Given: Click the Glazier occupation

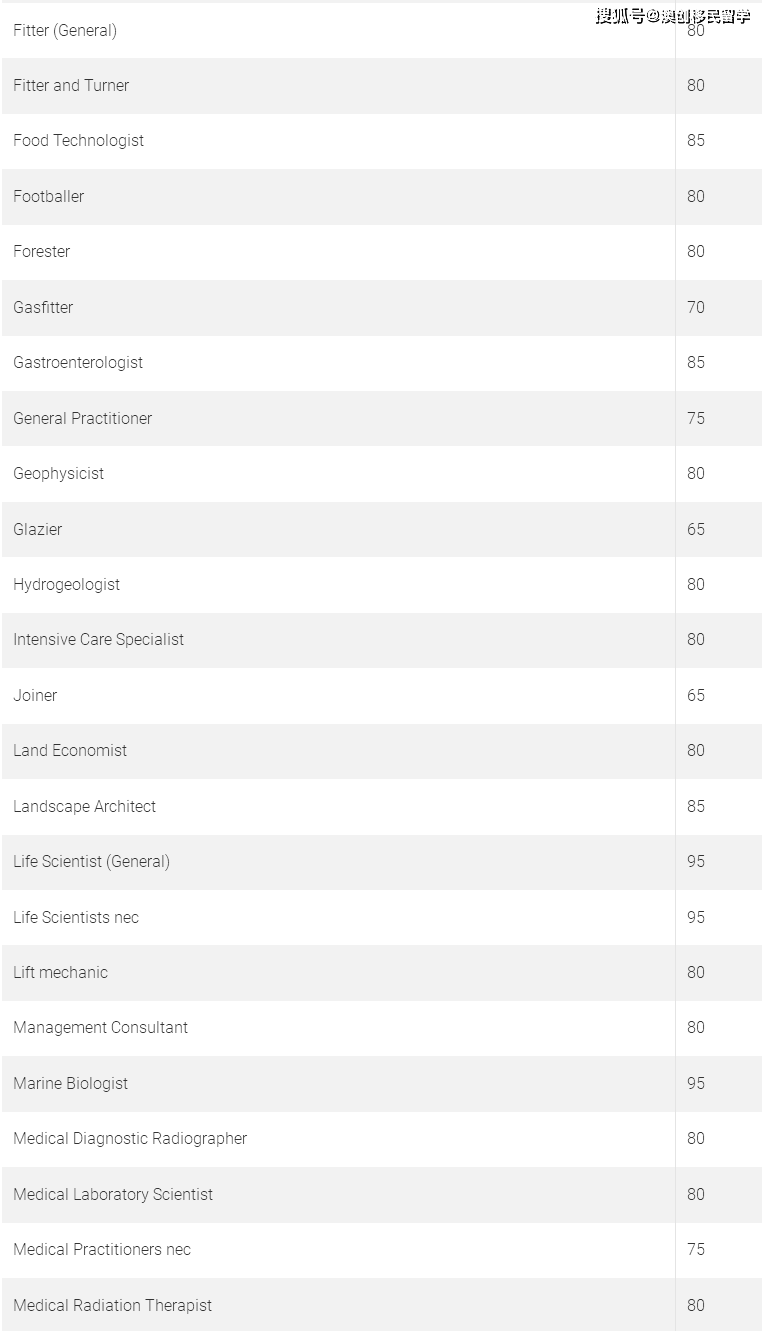Looking at the screenshot, I should pyautogui.click(x=37, y=530).
